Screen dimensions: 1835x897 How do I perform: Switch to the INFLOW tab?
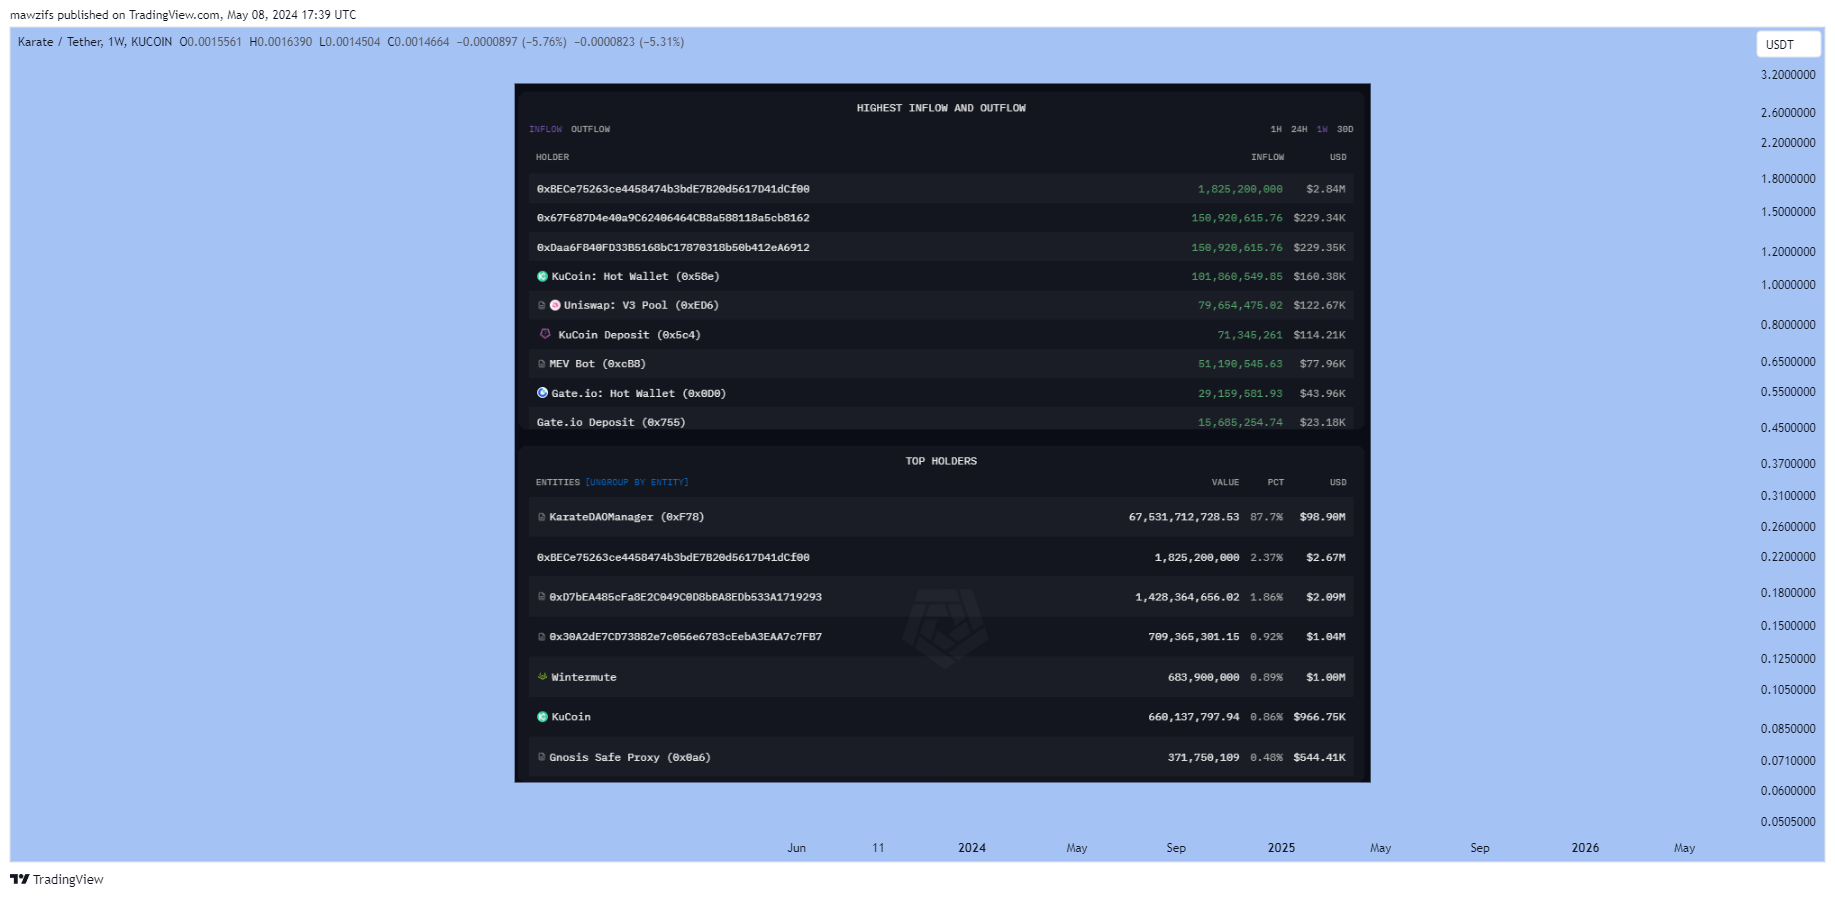tap(546, 129)
